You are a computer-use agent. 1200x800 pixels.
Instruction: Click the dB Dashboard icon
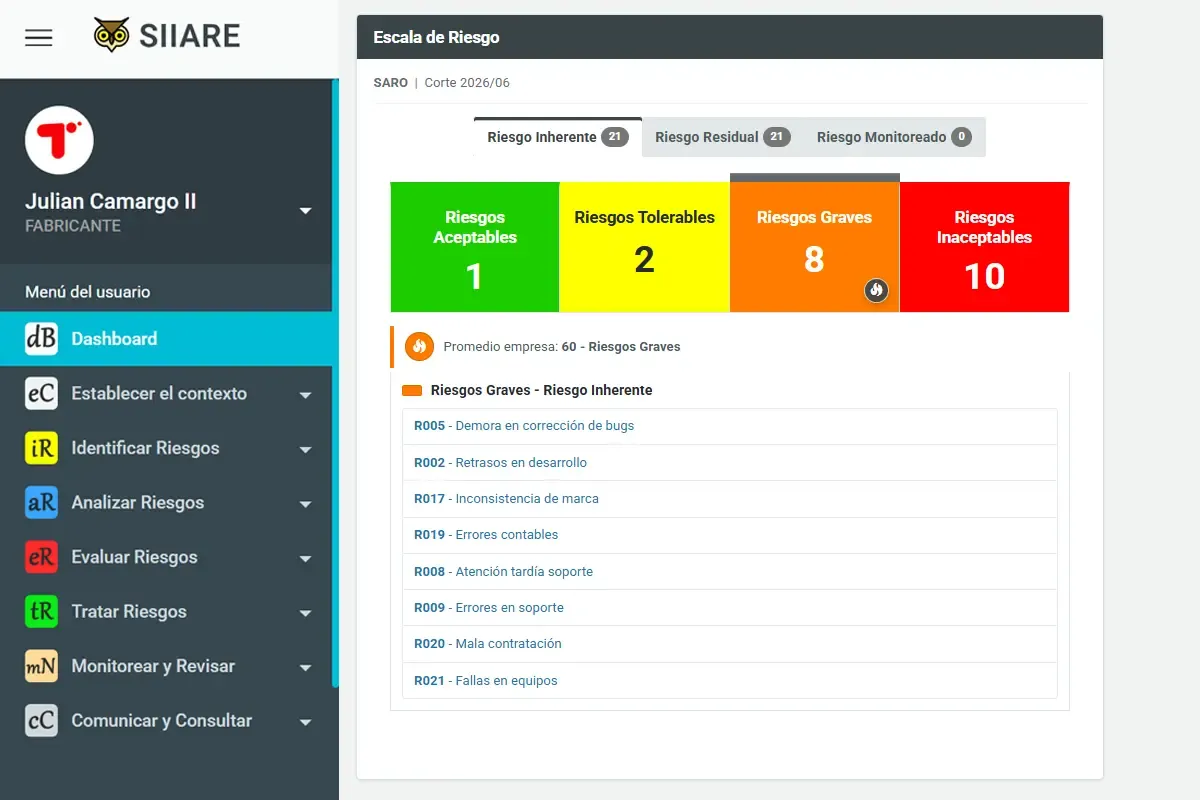point(41,339)
